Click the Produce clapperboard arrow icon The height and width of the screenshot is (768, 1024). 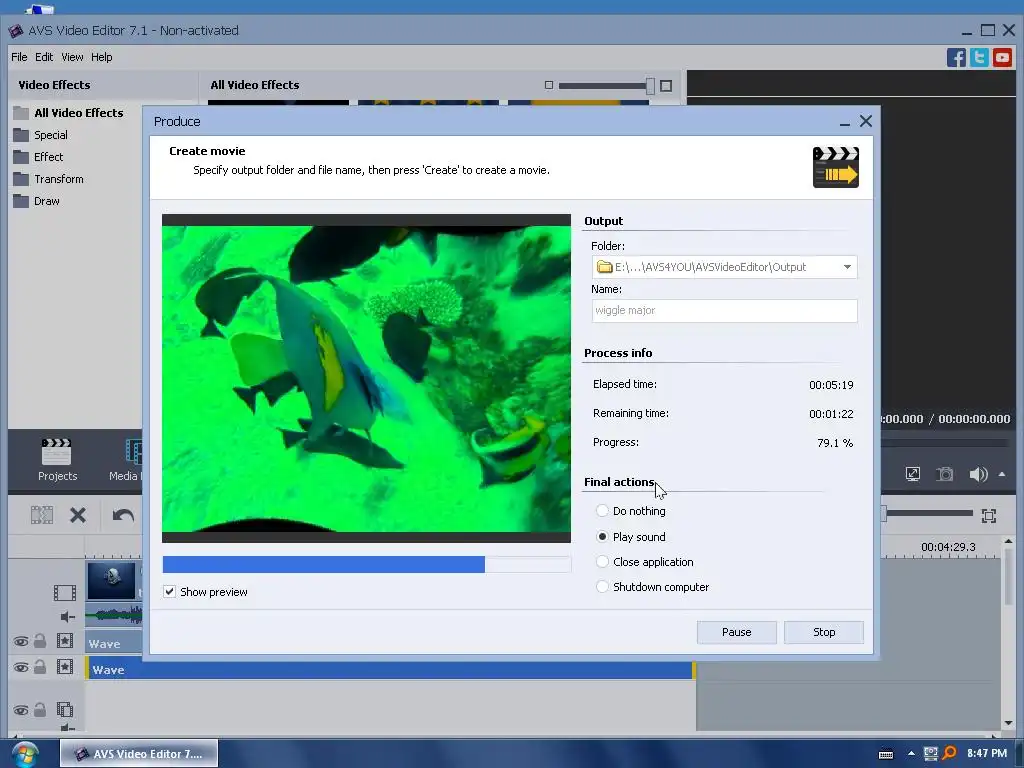(x=835, y=167)
